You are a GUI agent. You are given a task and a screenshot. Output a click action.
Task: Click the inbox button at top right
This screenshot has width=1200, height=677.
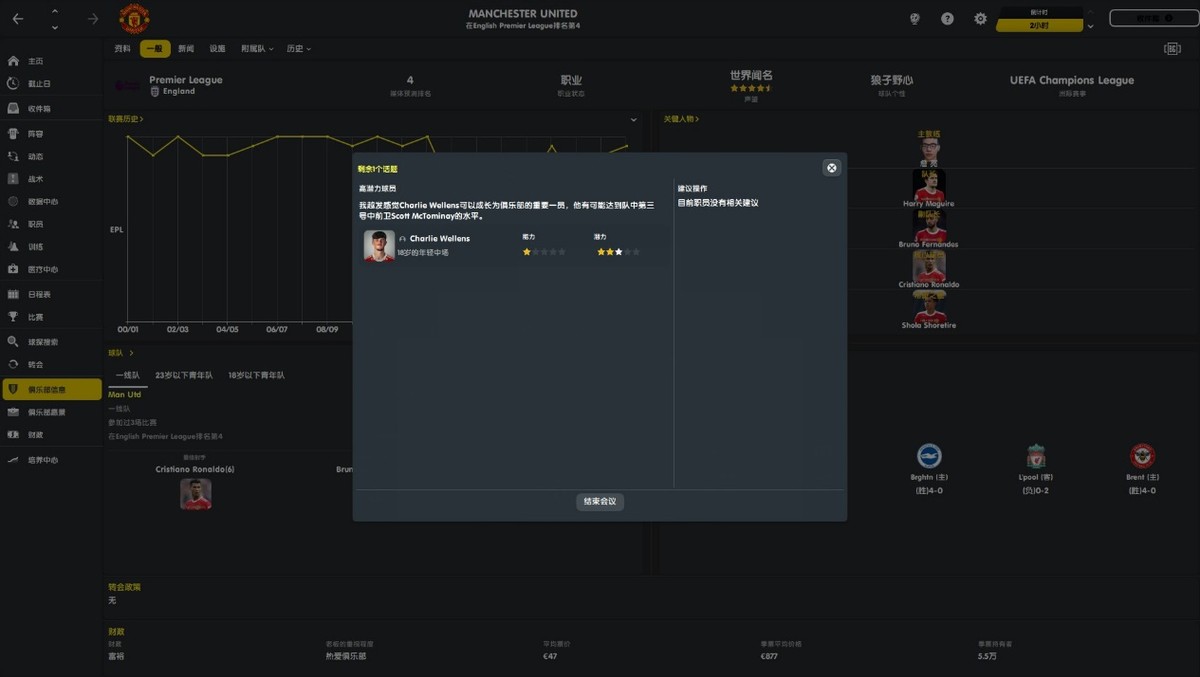[1153, 18]
